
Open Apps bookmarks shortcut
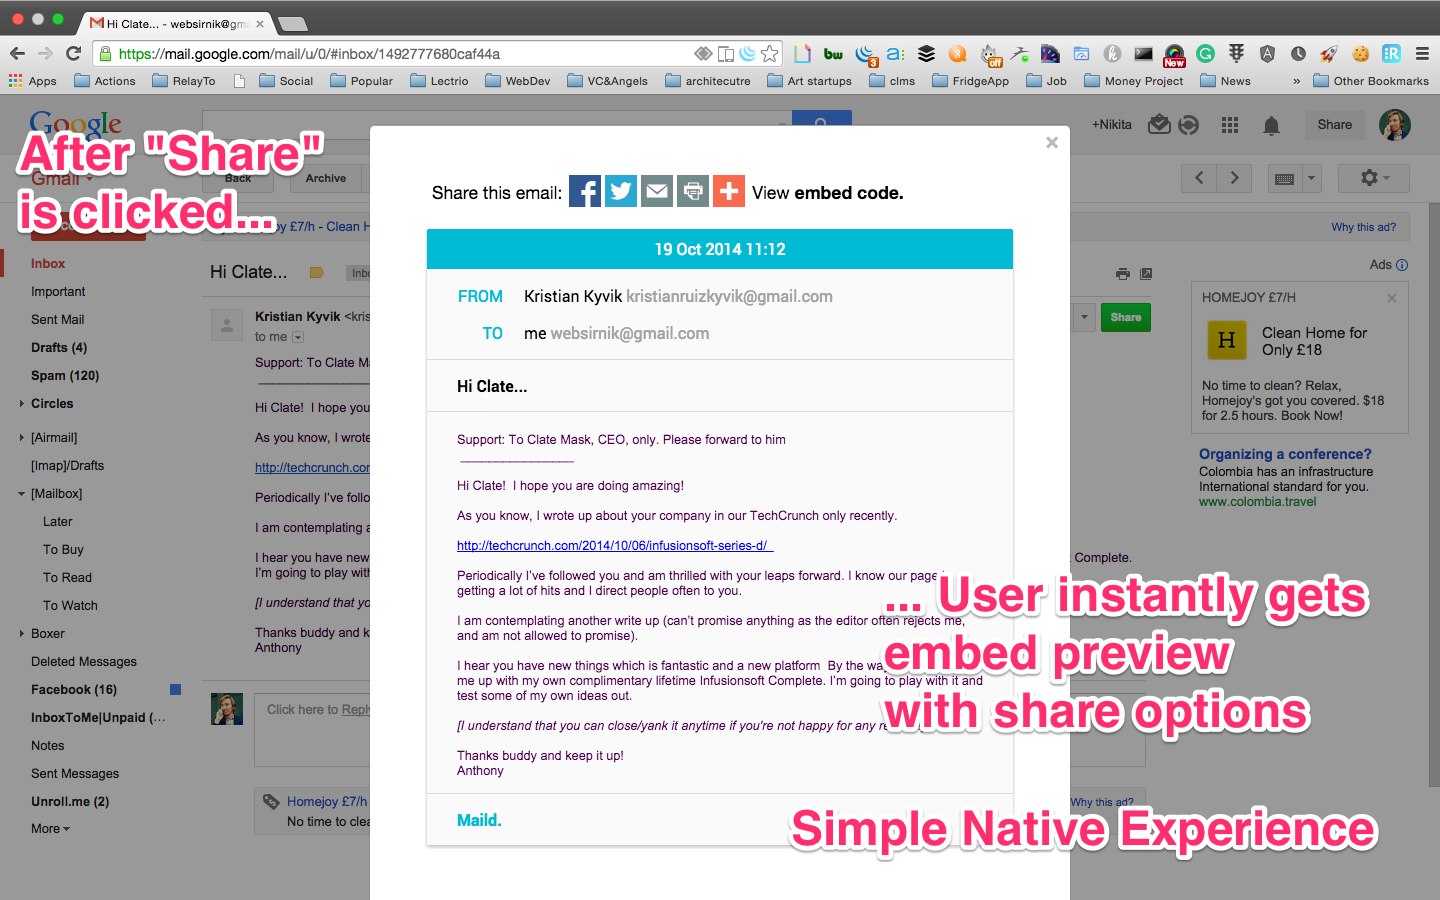pyautogui.click(x=32, y=81)
